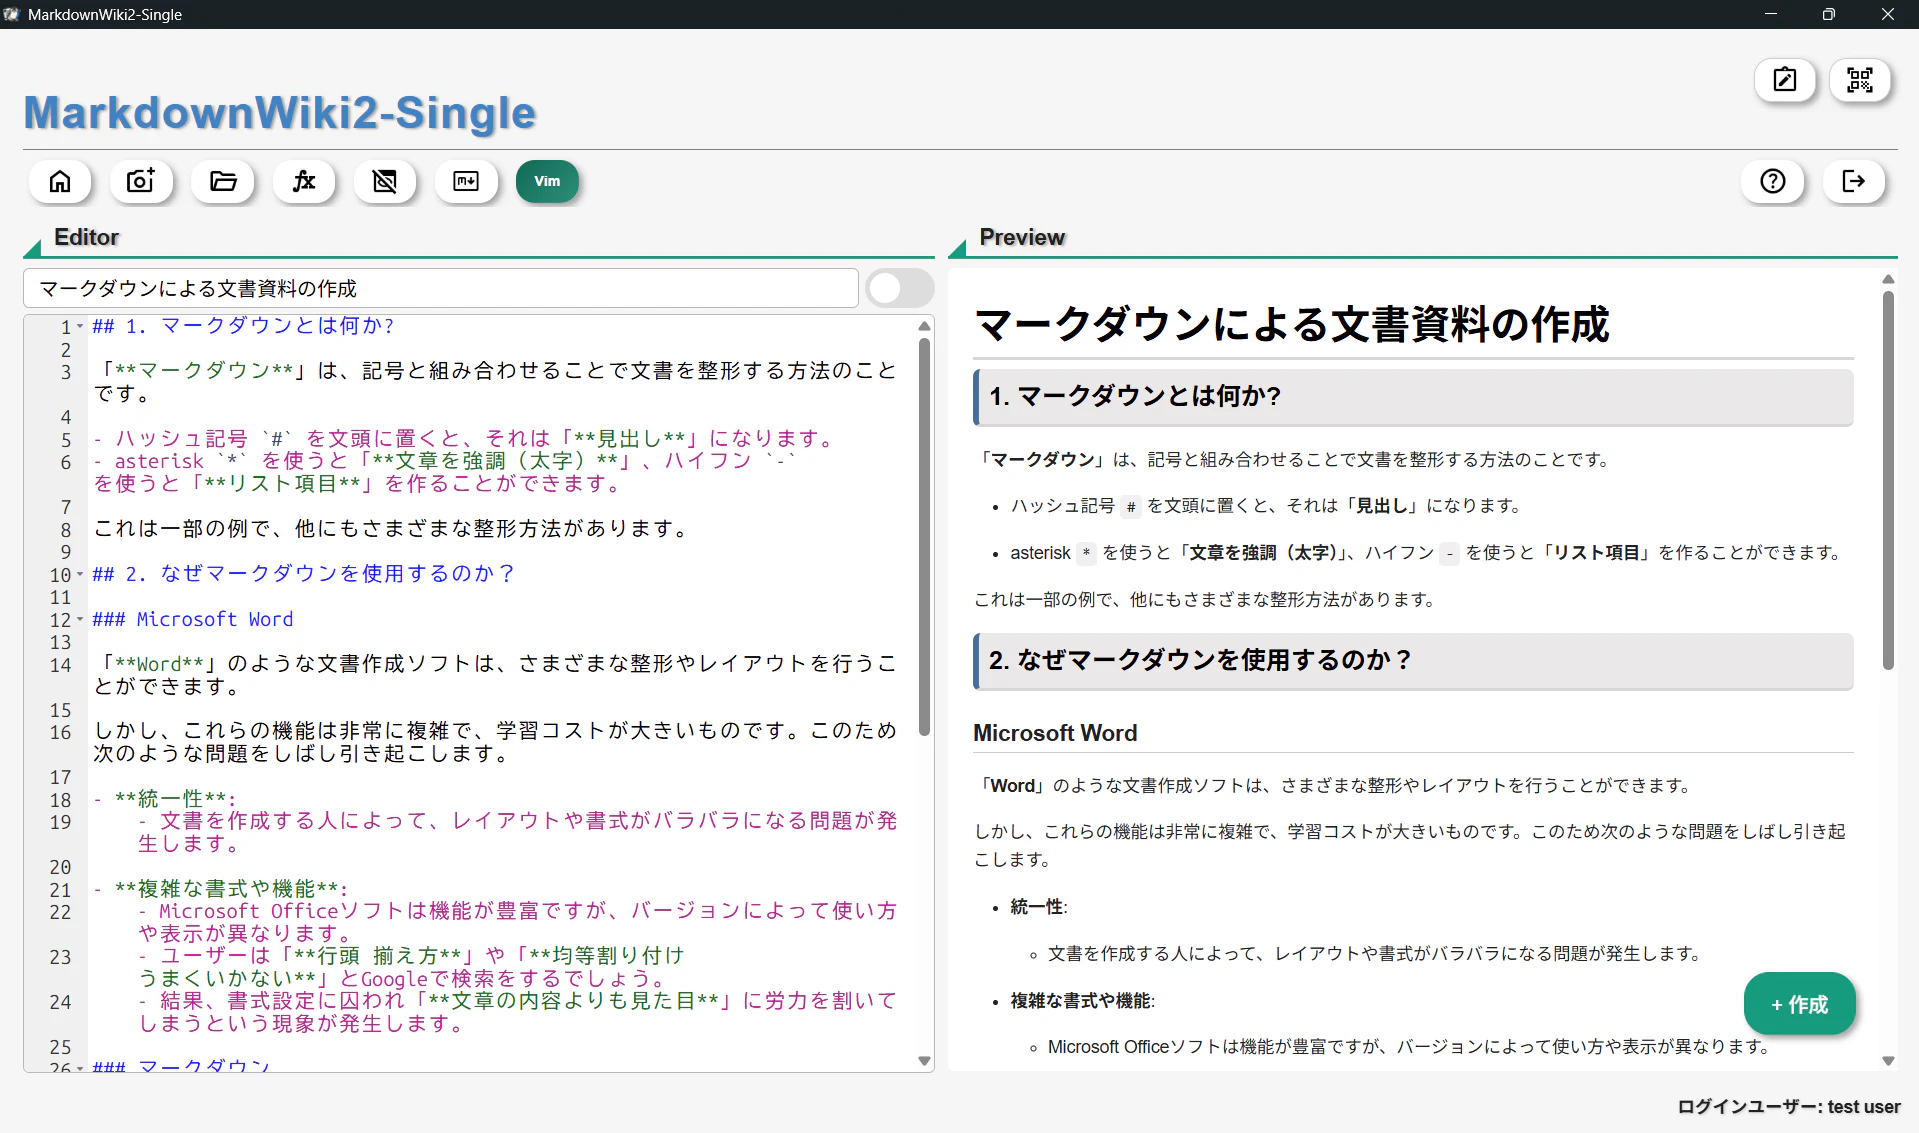Click the green 作成 button
This screenshot has width=1919, height=1133.
[1799, 1004]
